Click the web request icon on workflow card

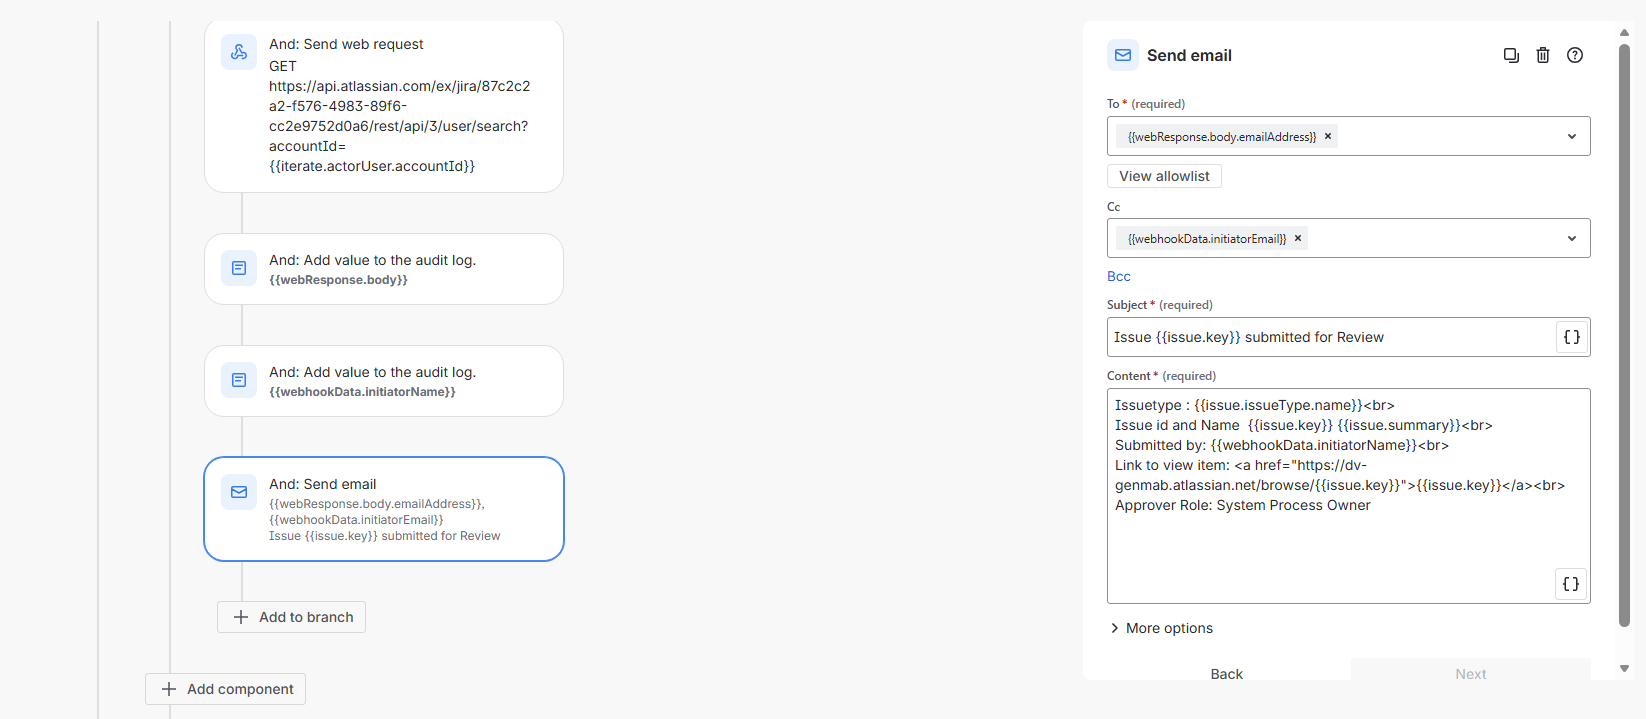tap(239, 52)
